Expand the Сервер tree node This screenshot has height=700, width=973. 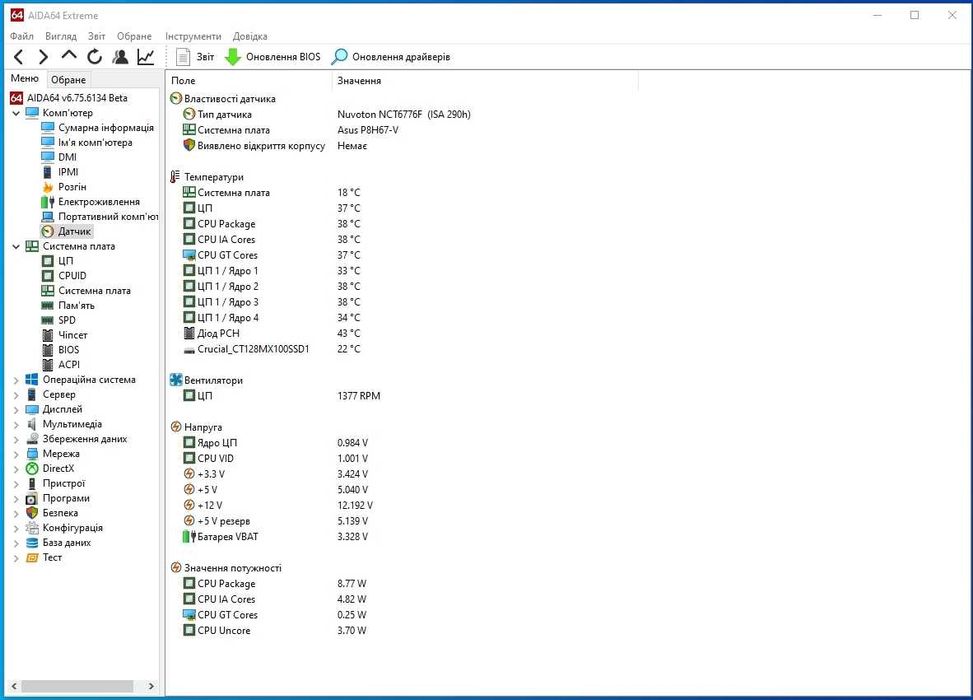point(16,395)
